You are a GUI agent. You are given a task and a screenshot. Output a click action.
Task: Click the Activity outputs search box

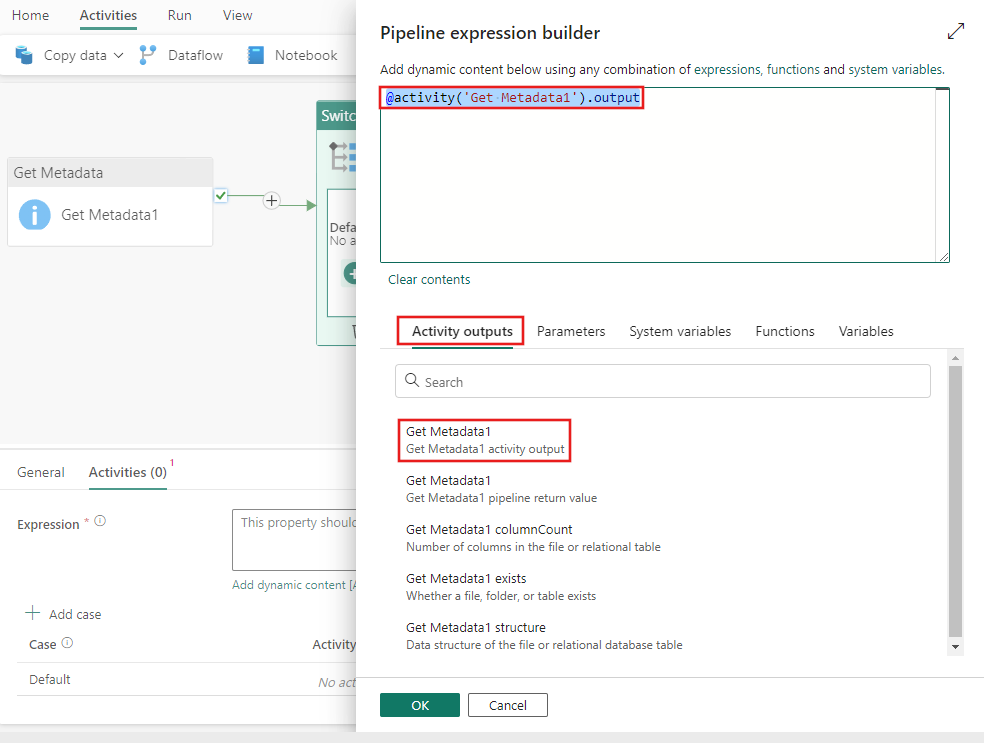pyautogui.click(x=663, y=381)
